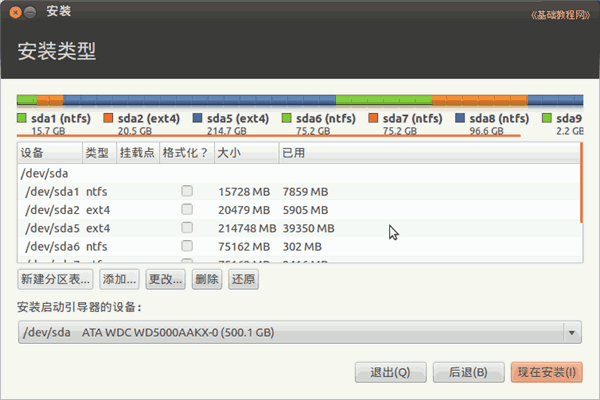Go back with the 后退(B) button
The width and height of the screenshot is (600, 400).
pos(468,372)
